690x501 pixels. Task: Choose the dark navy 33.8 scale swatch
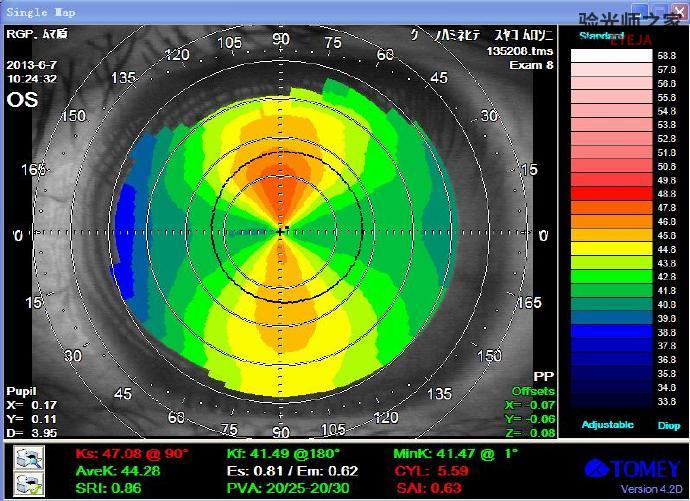coord(611,401)
